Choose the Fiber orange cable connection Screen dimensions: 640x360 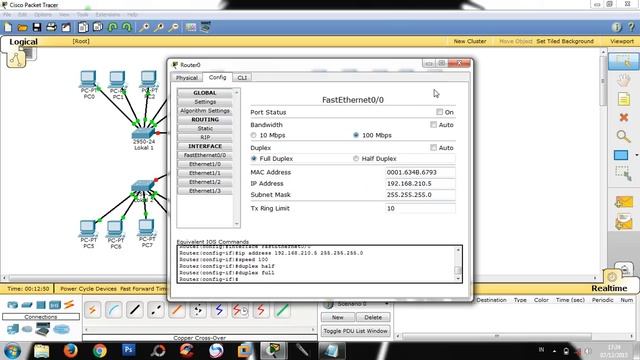[177, 310]
